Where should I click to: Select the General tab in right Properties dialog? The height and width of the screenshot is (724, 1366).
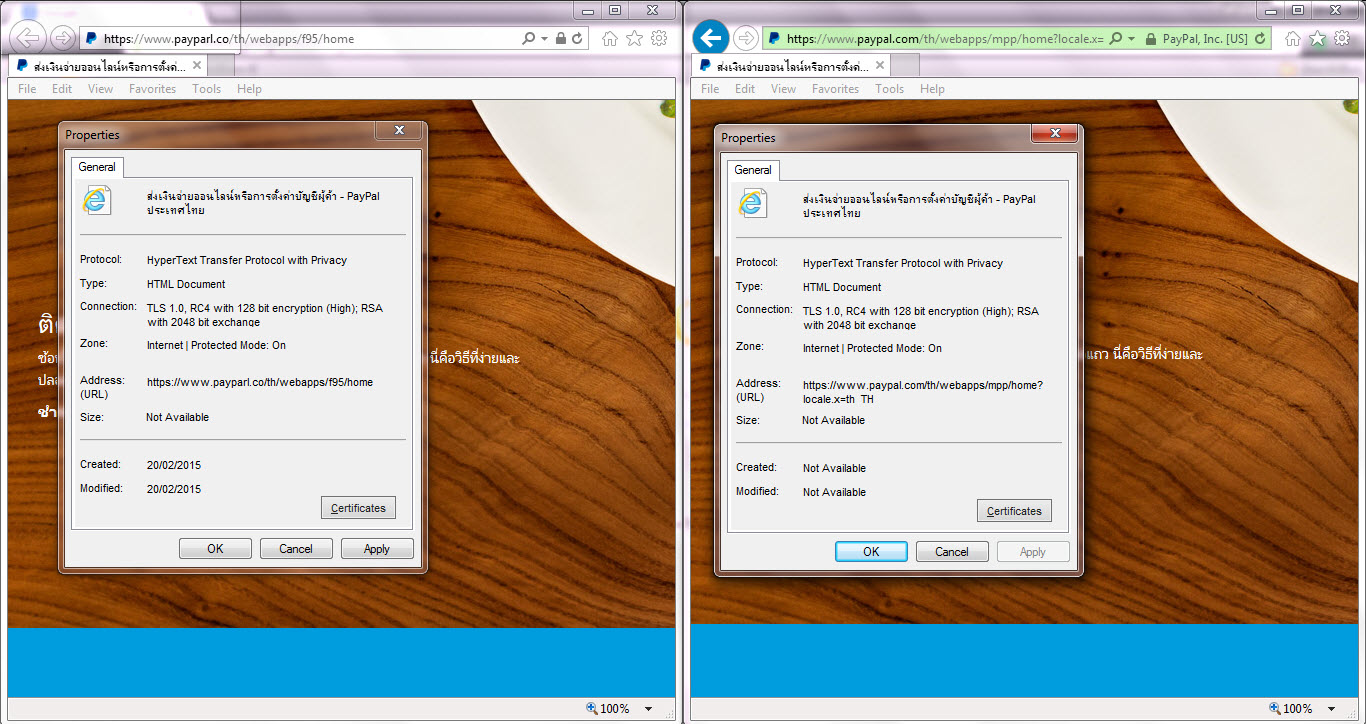[x=753, y=170]
